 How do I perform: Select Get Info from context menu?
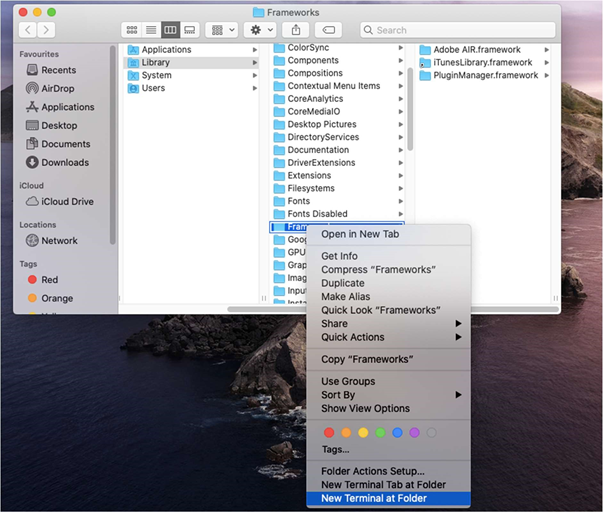pos(342,256)
